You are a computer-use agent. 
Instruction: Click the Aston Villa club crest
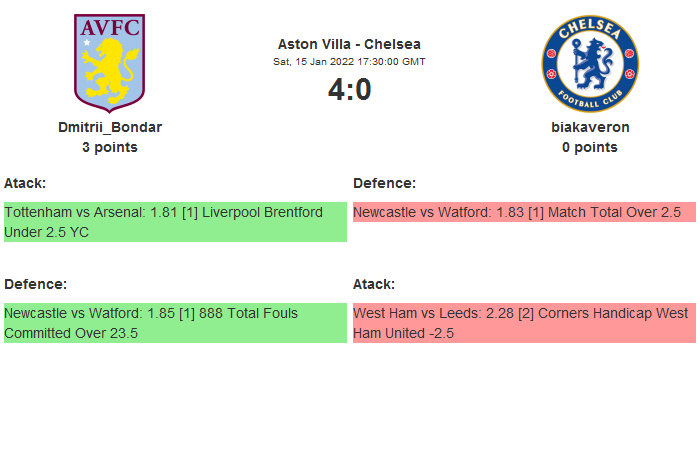pyautogui.click(x=110, y=62)
